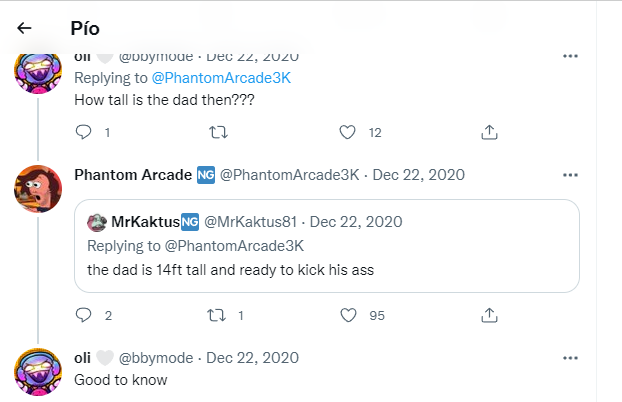The image size is (622, 402).
Task: Open more options on Phantom Arcade's tweet
Action: pyautogui.click(x=570, y=174)
